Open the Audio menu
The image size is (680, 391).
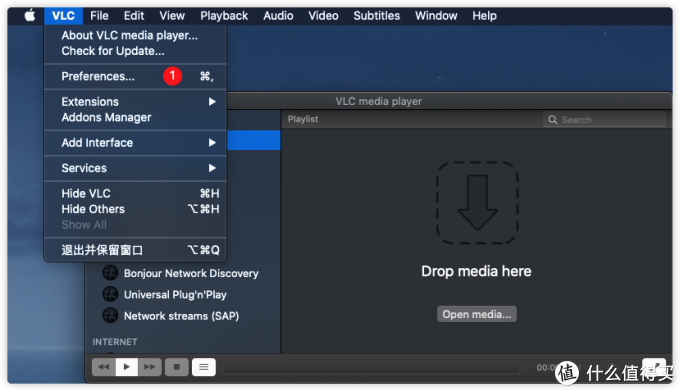point(278,16)
